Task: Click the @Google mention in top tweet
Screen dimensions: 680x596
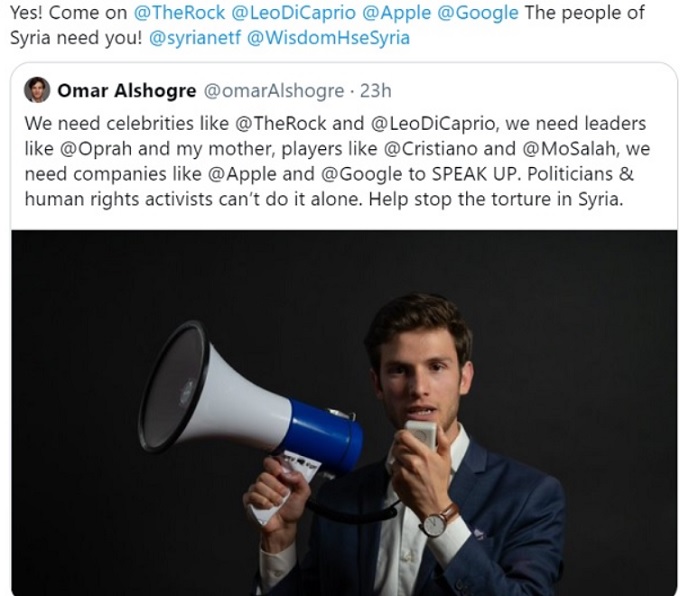Action: [x=478, y=13]
